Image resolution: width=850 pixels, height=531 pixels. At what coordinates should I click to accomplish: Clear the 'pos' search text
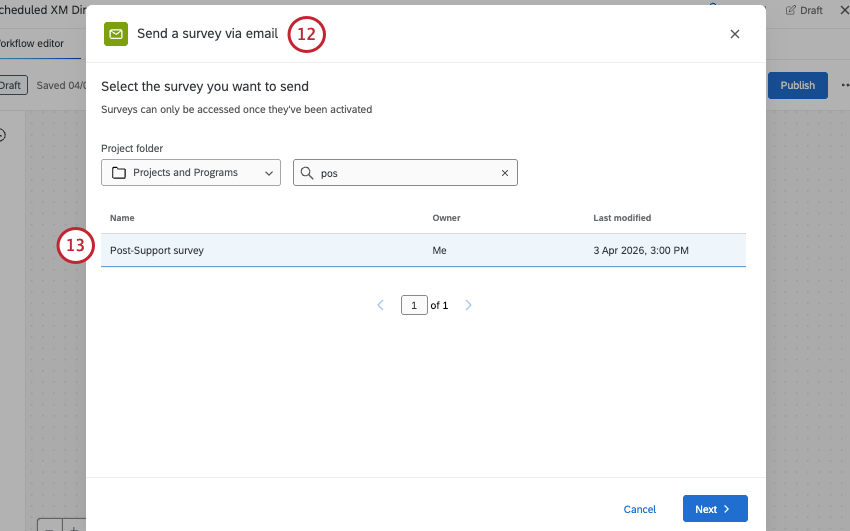click(x=505, y=173)
